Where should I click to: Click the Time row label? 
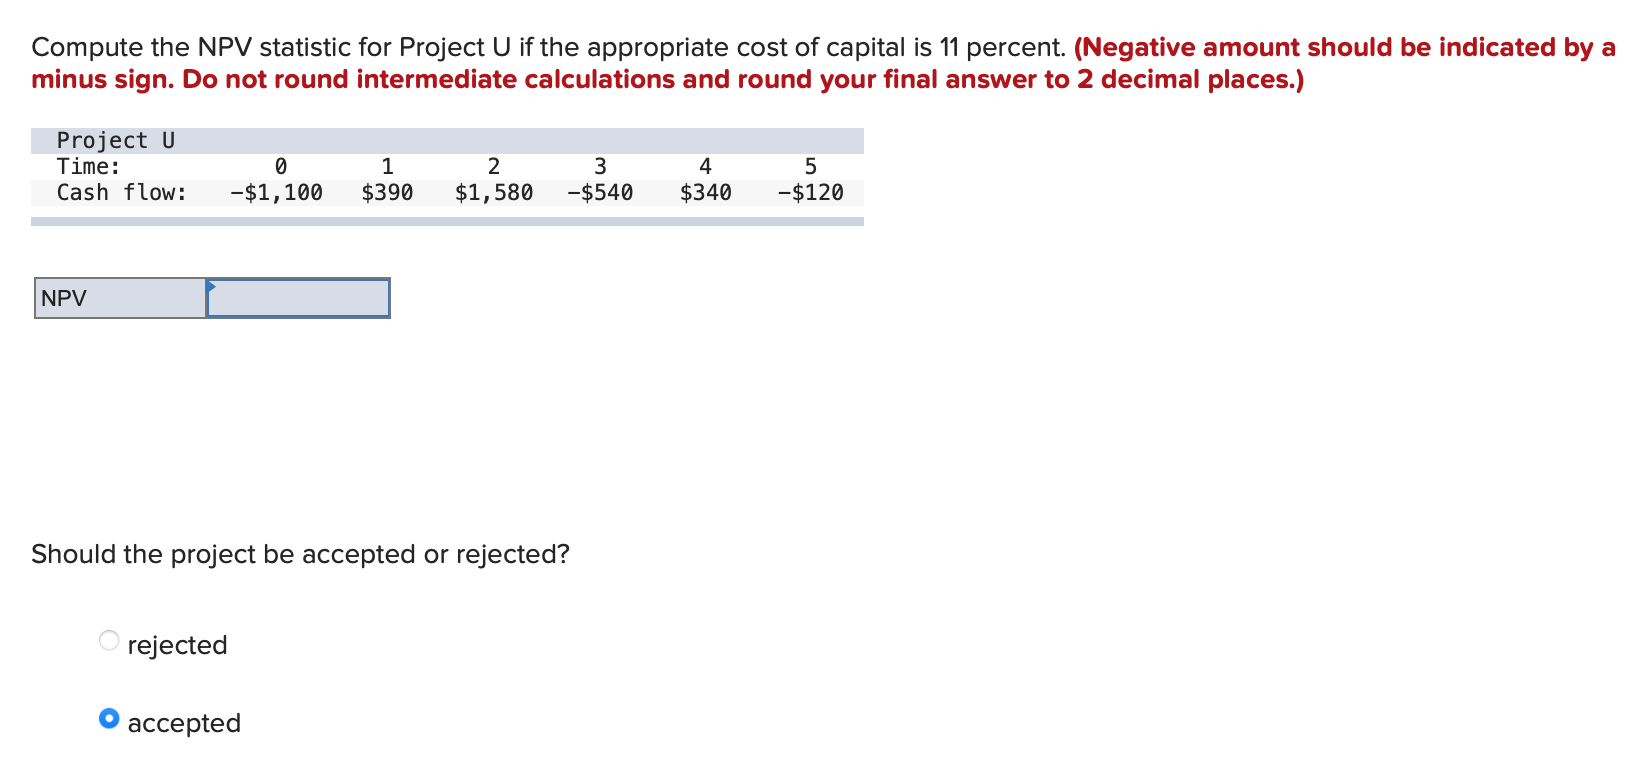click(88, 166)
